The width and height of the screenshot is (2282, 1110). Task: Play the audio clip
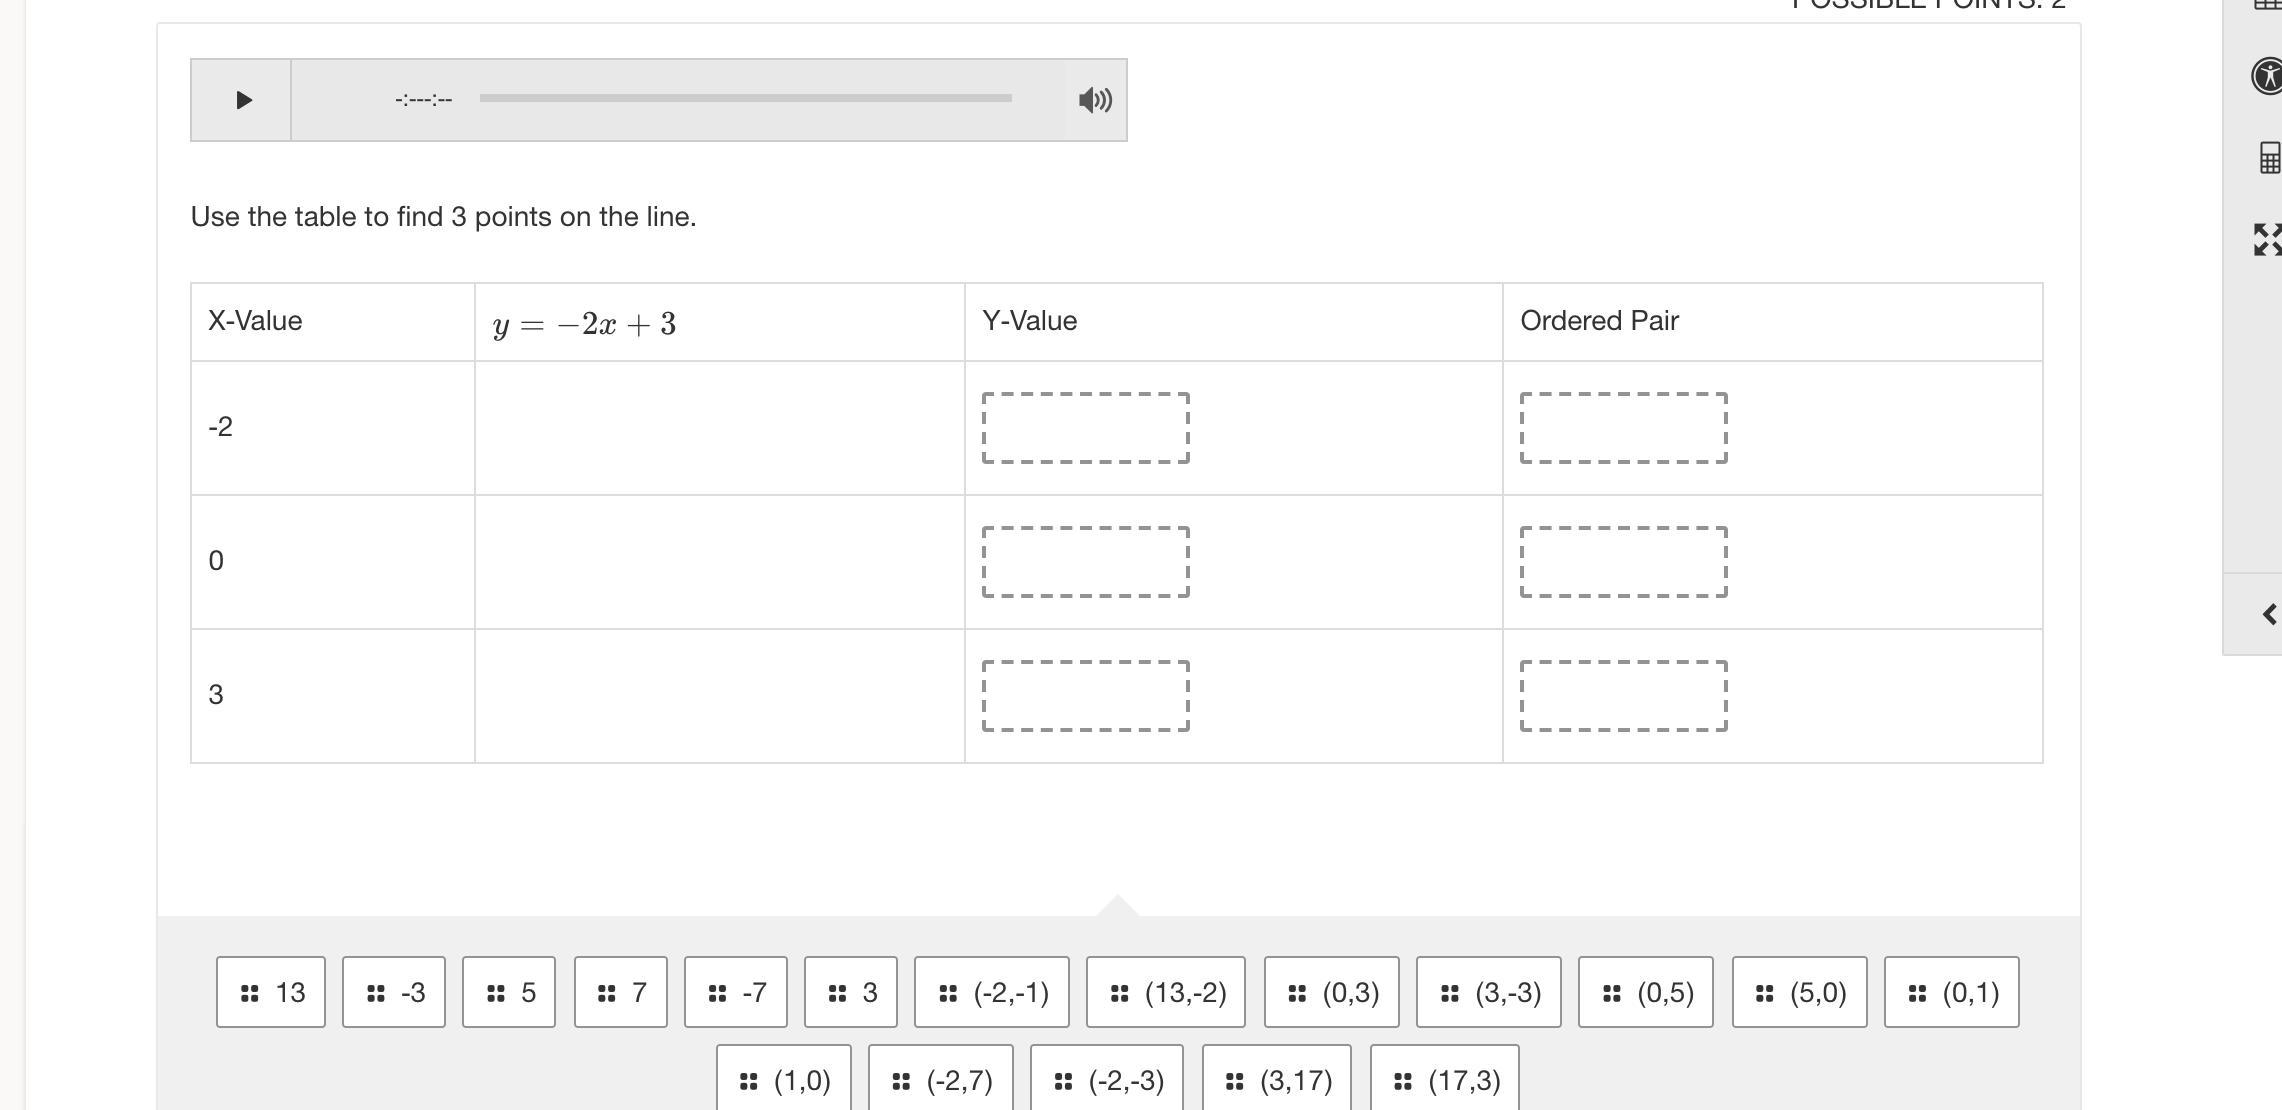coord(242,100)
